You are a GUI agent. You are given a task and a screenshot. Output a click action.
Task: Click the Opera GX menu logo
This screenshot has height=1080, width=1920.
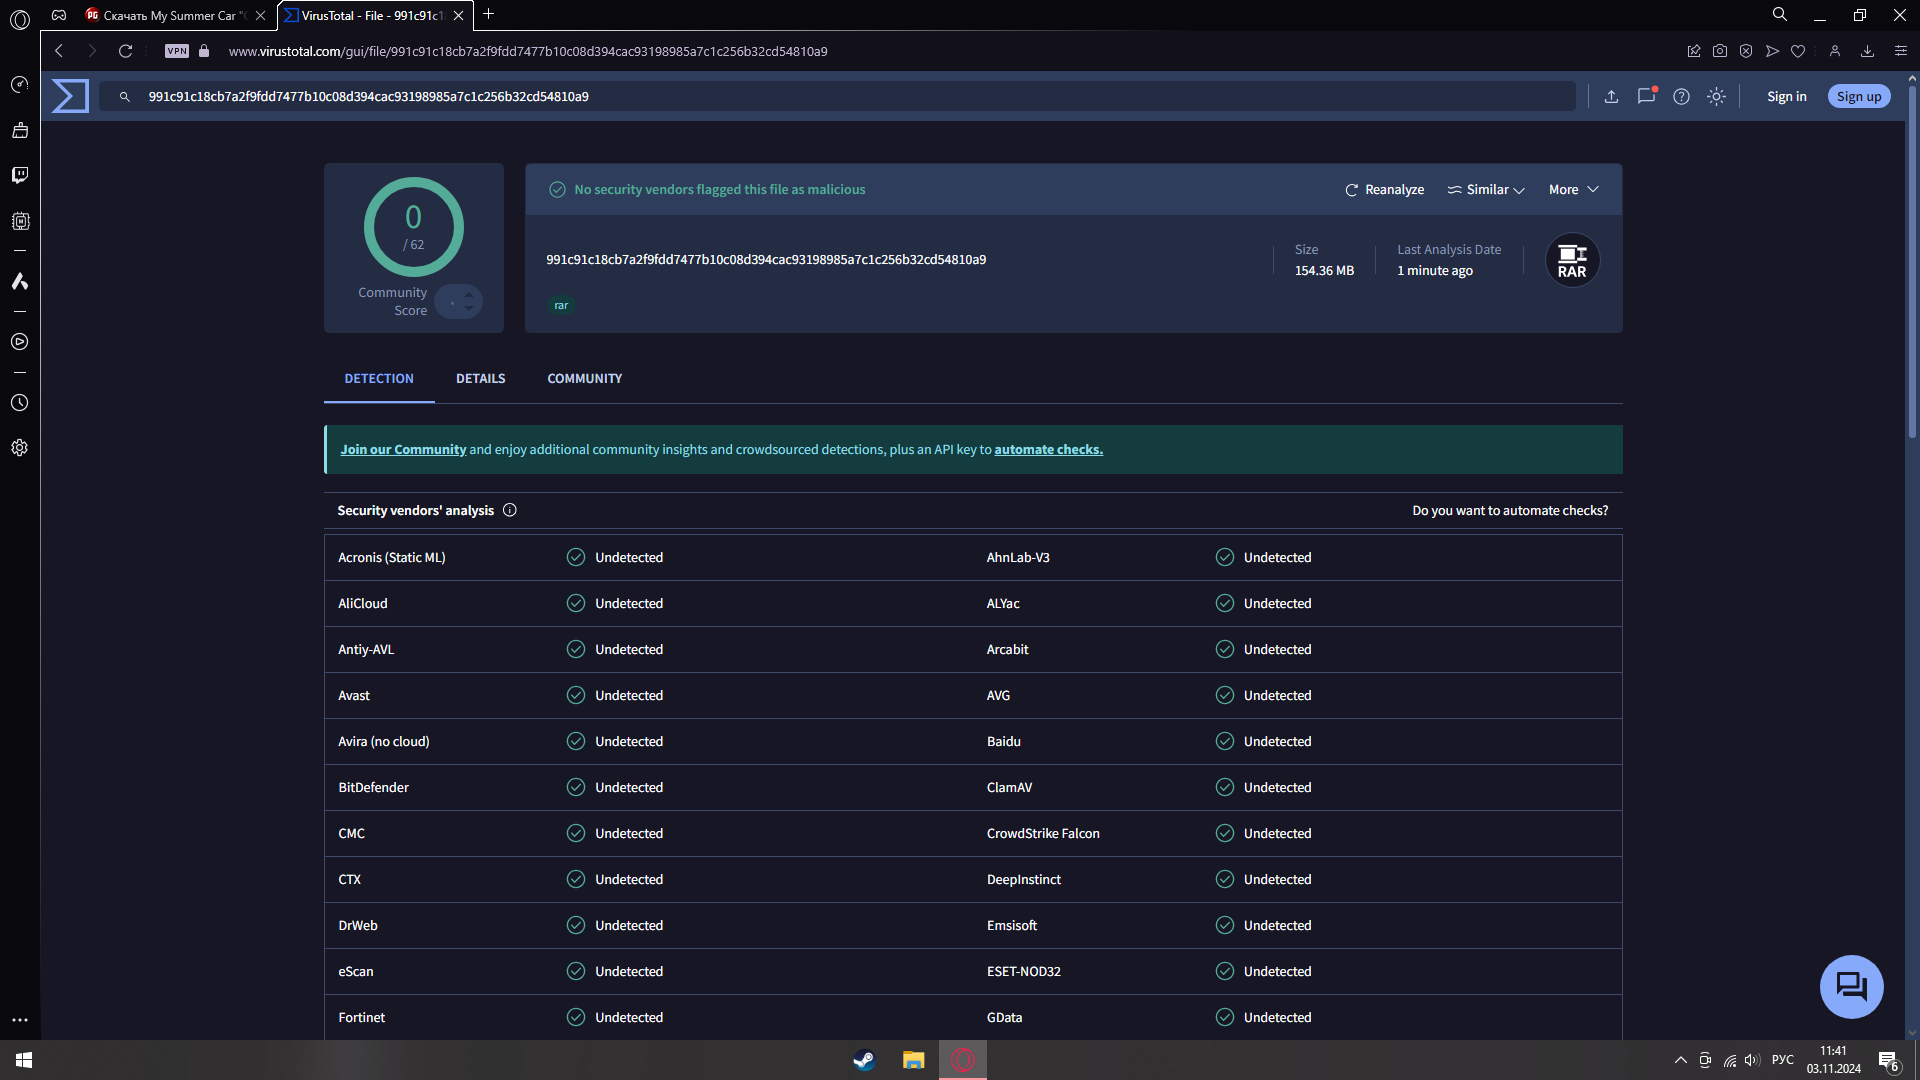(20, 19)
